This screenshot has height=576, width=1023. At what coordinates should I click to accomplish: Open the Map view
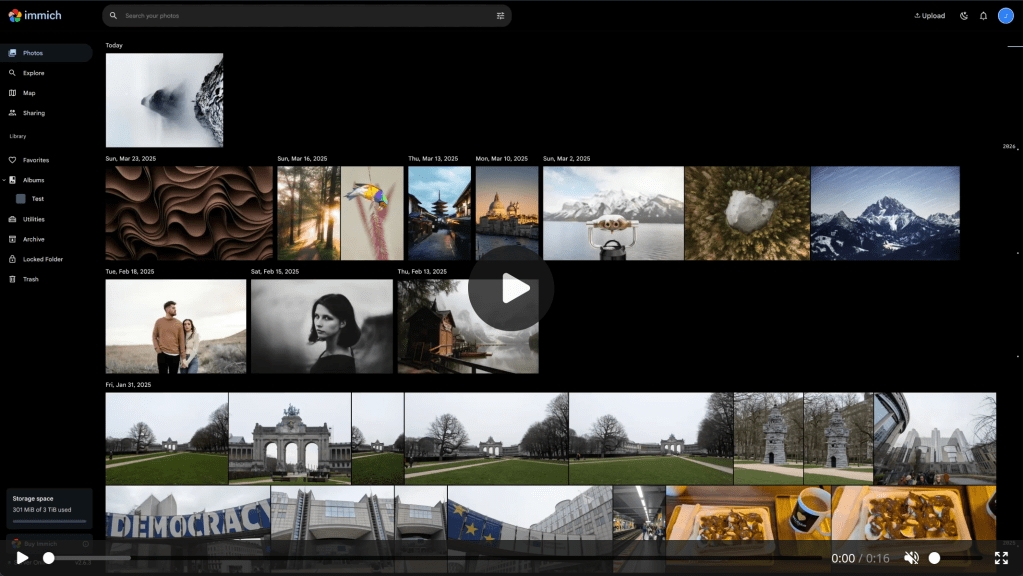29,93
